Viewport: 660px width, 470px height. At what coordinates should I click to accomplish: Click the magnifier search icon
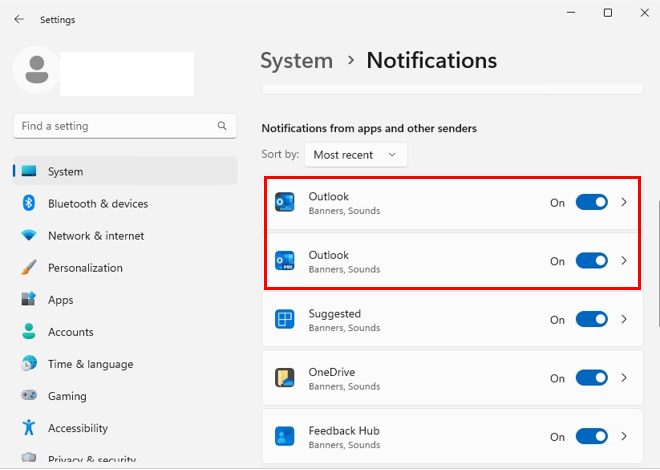[x=222, y=125]
